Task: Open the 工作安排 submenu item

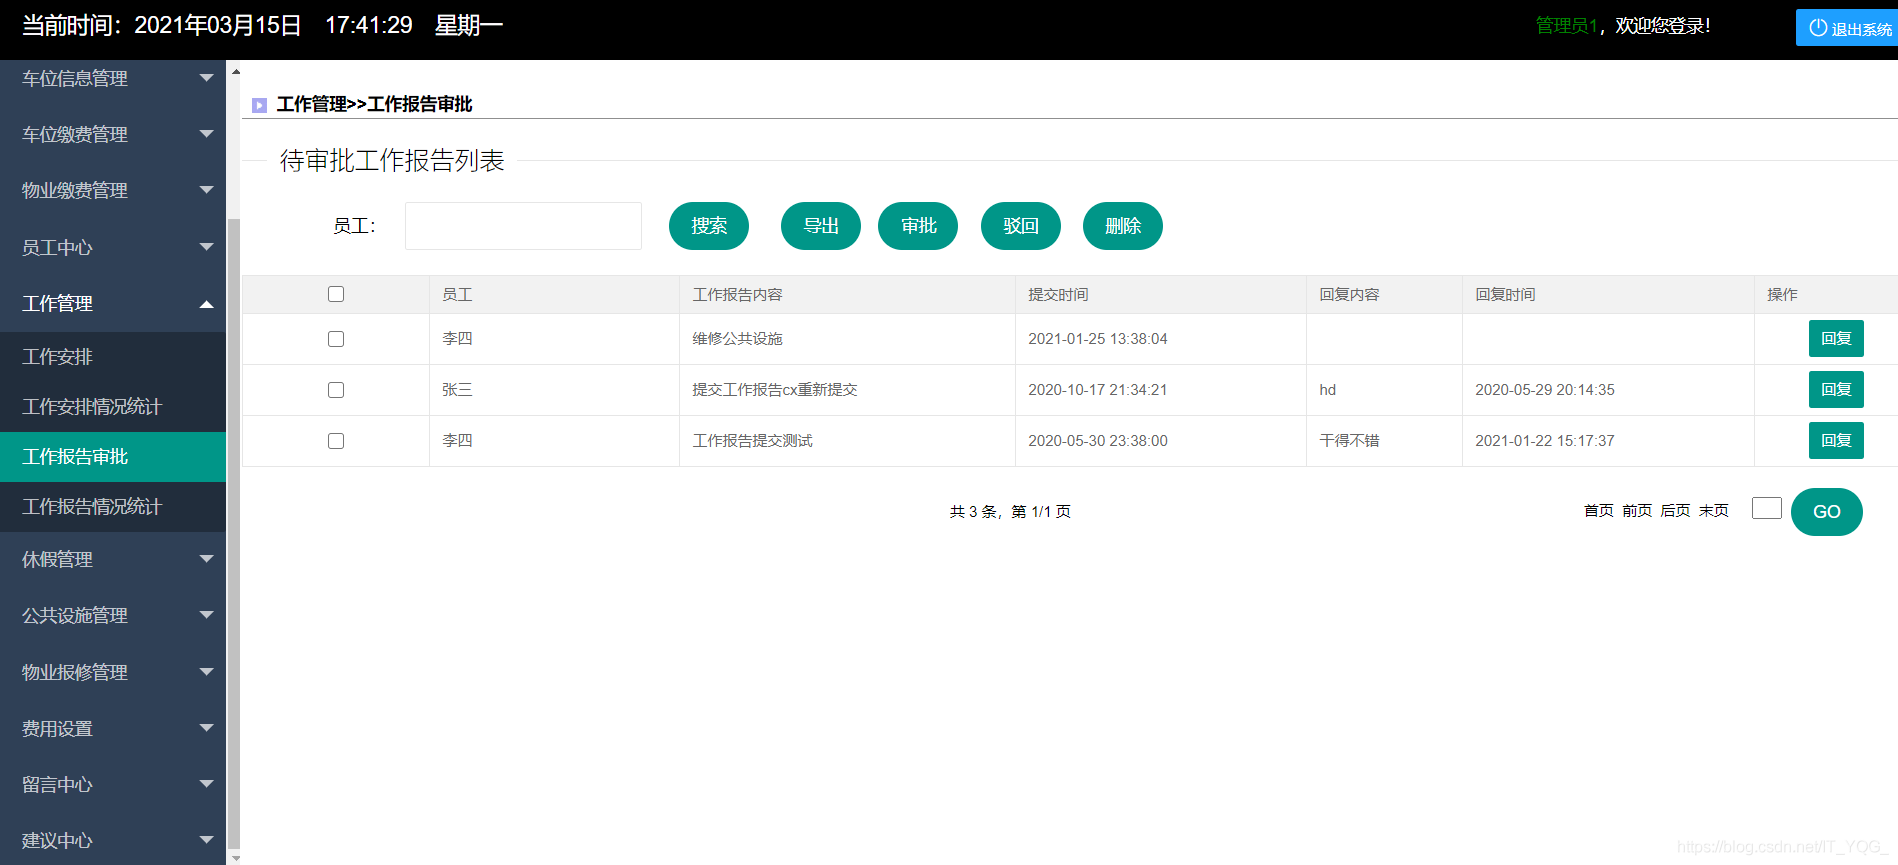Action: tap(113, 357)
